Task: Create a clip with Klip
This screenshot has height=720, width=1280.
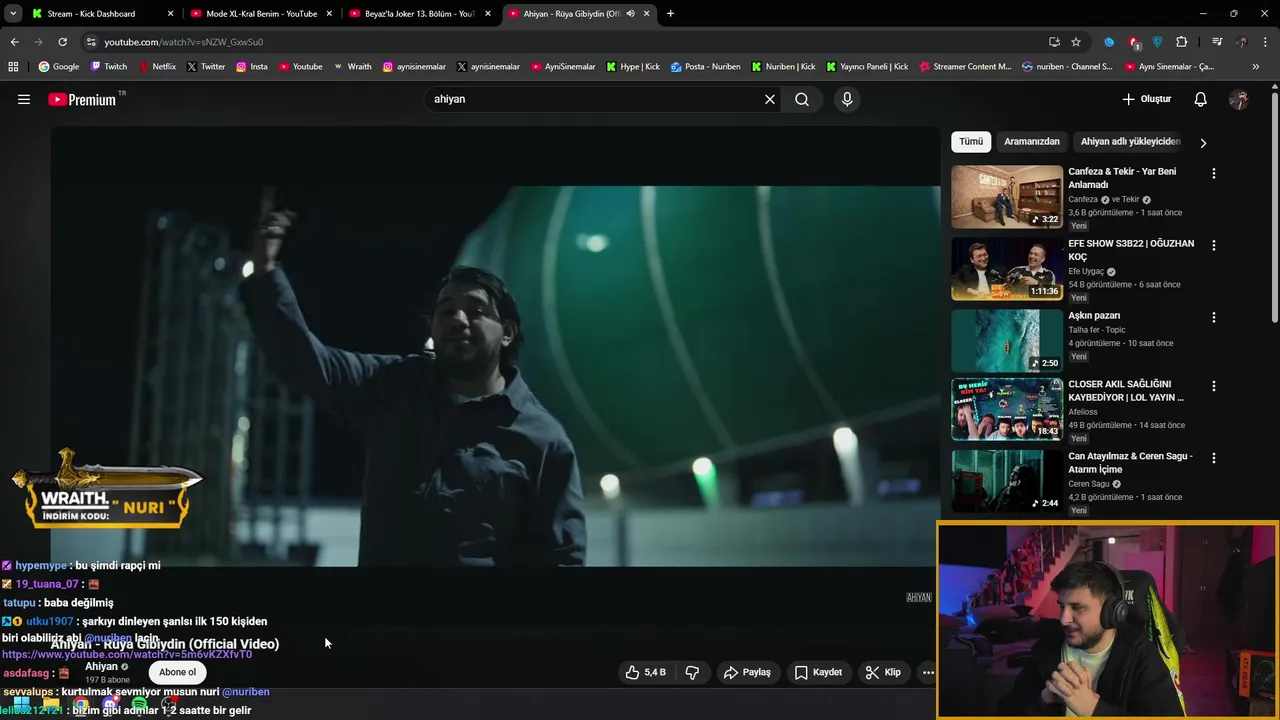Action: [883, 672]
